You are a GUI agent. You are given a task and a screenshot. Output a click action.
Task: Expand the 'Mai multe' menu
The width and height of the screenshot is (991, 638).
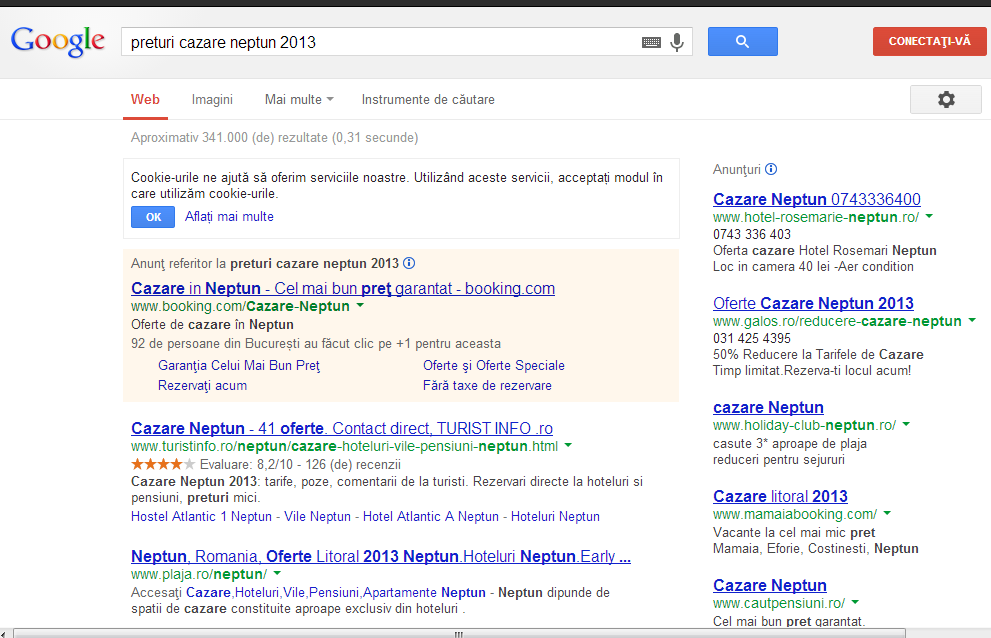click(298, 99)
